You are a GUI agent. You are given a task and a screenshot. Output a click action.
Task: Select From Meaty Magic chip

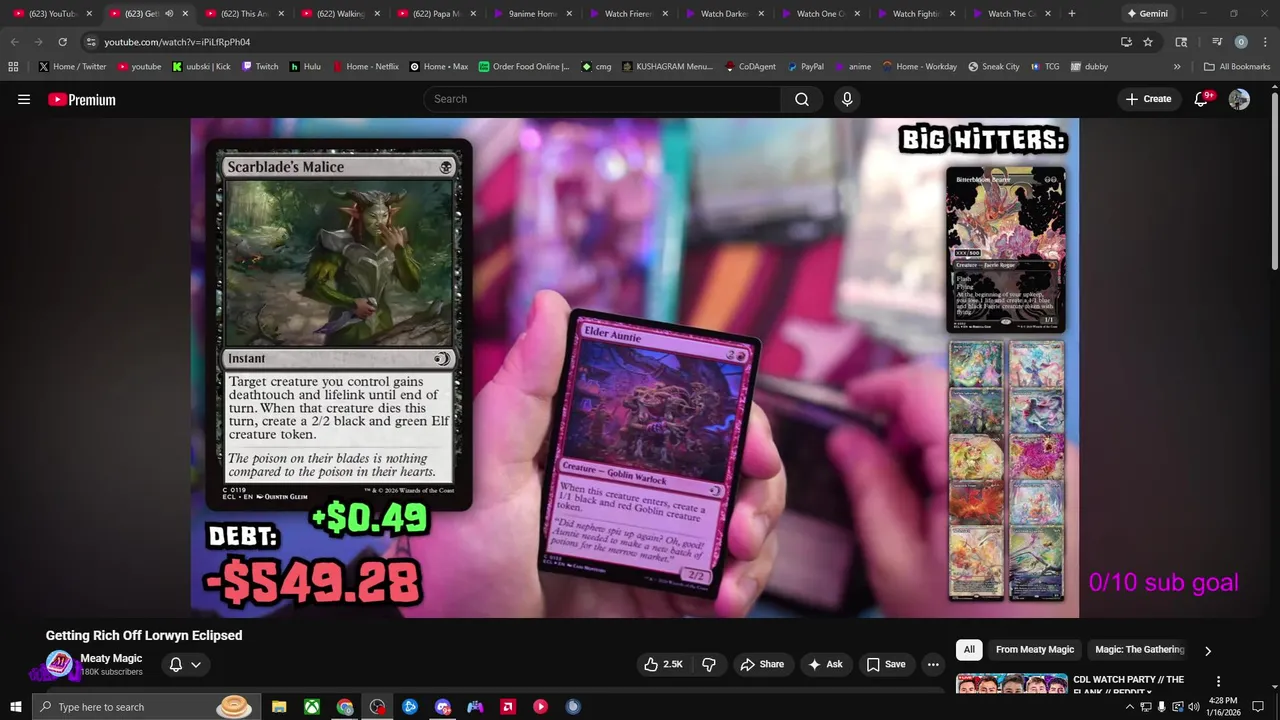1035,650
